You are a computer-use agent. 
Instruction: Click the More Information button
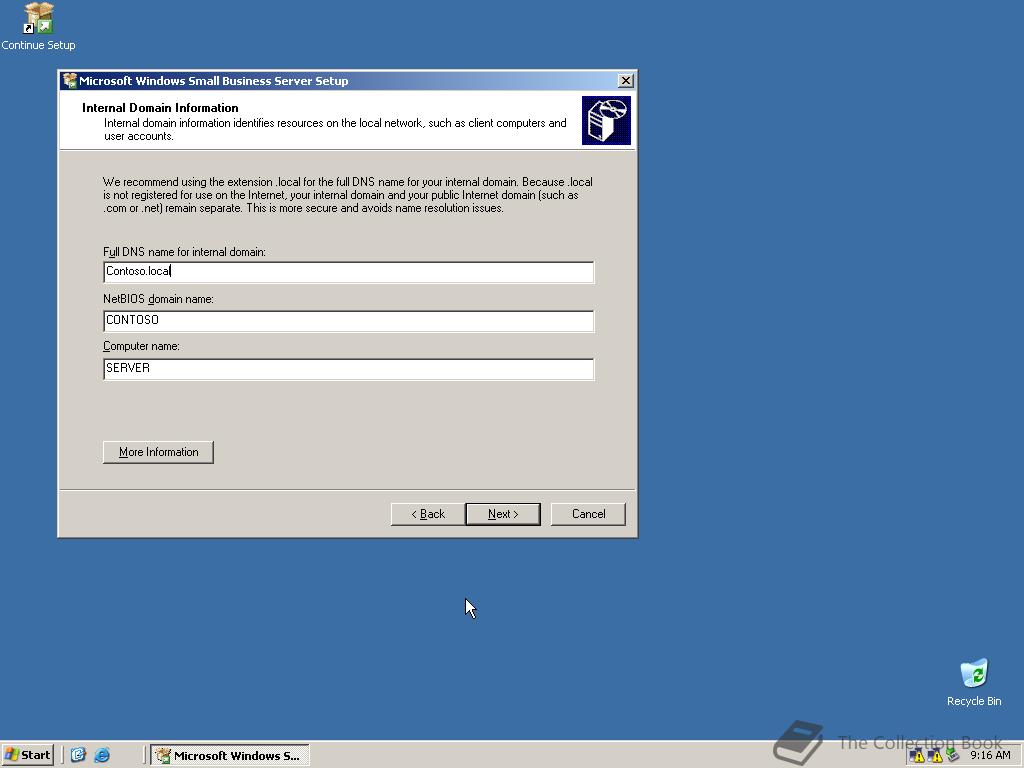(x=158, y=452)
